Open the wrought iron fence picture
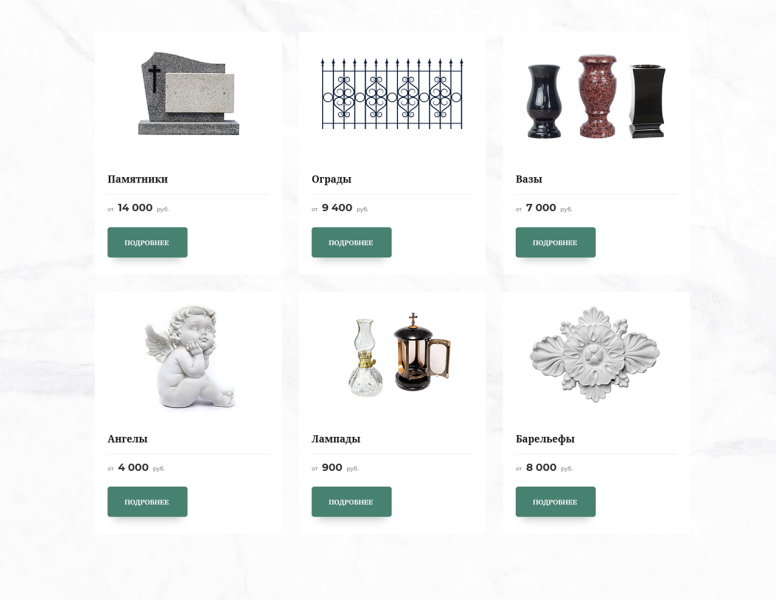This screenshot has height=600, width=776. tap(392, 94)
